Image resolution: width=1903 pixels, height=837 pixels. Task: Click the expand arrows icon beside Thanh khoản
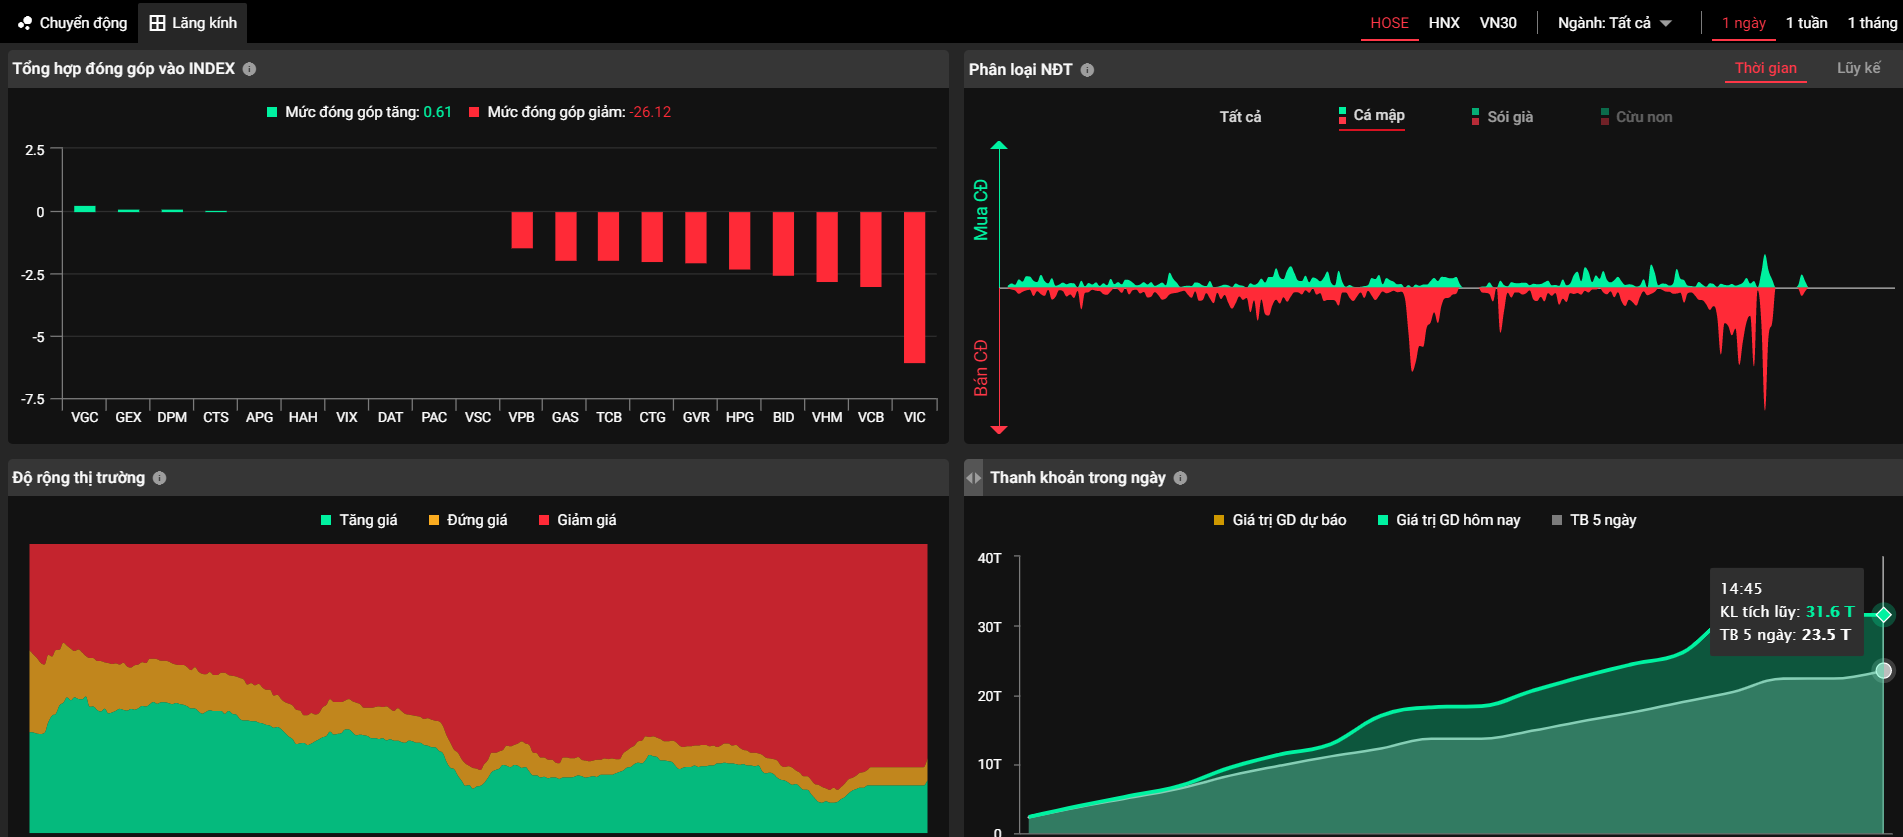(973, 478)
